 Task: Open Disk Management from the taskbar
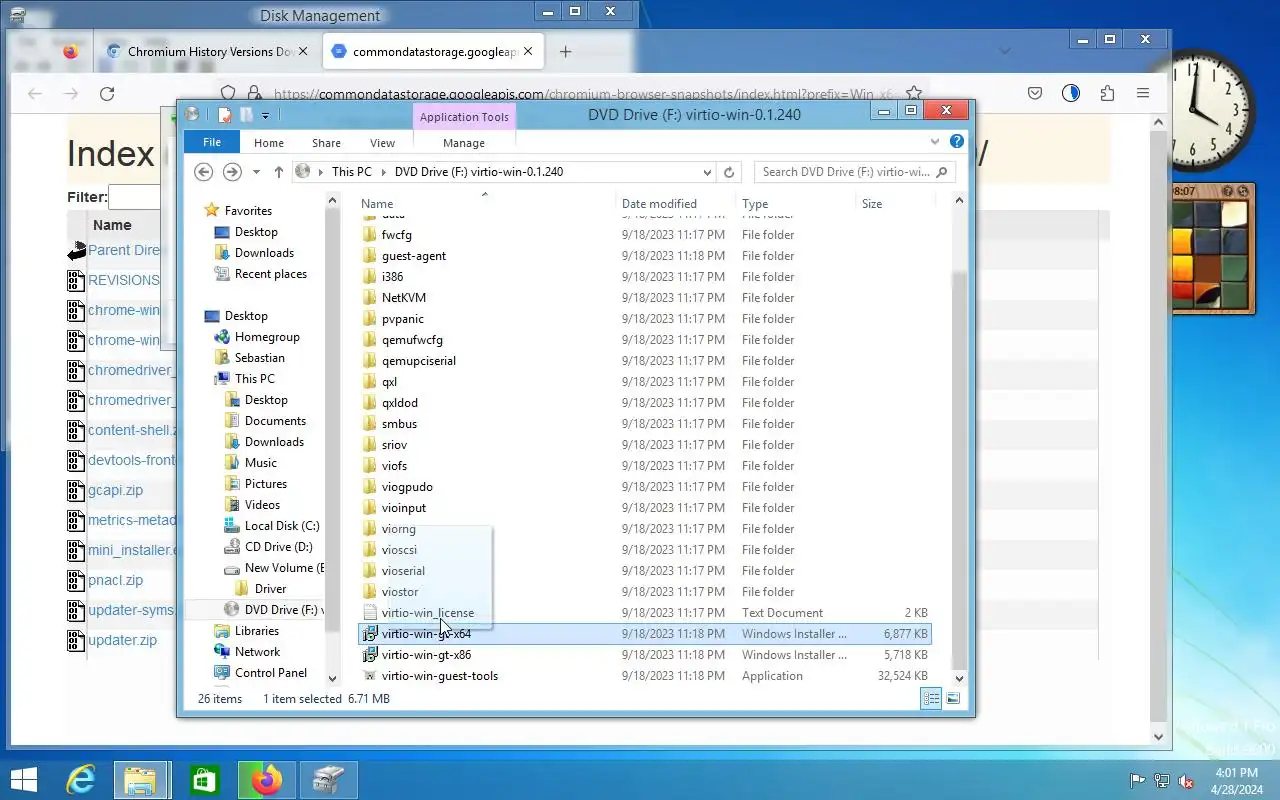[x=328, y=780]
